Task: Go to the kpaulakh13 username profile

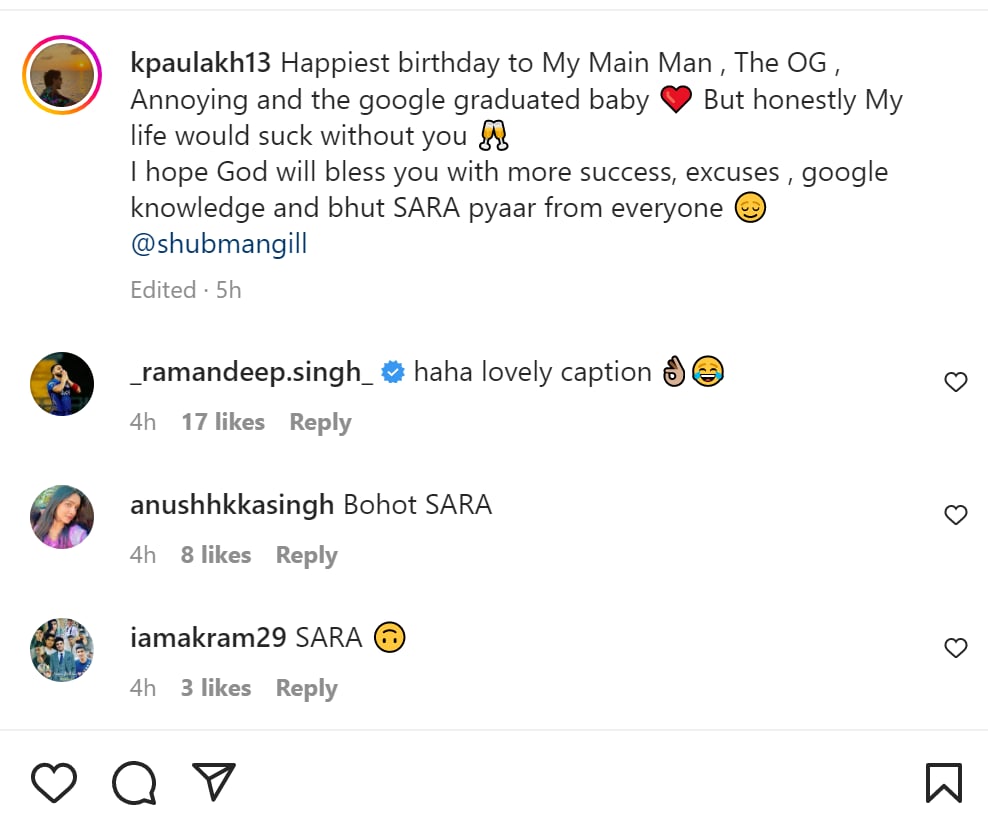Action: click(x=200, y=63)
